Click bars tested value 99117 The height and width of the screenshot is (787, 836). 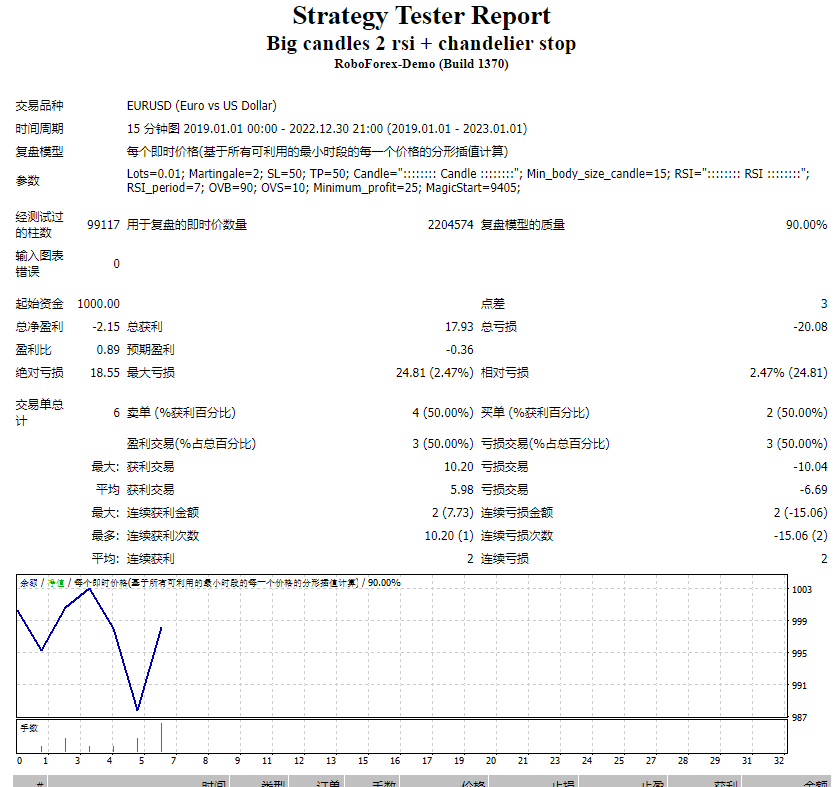click(x=103, y=224)
